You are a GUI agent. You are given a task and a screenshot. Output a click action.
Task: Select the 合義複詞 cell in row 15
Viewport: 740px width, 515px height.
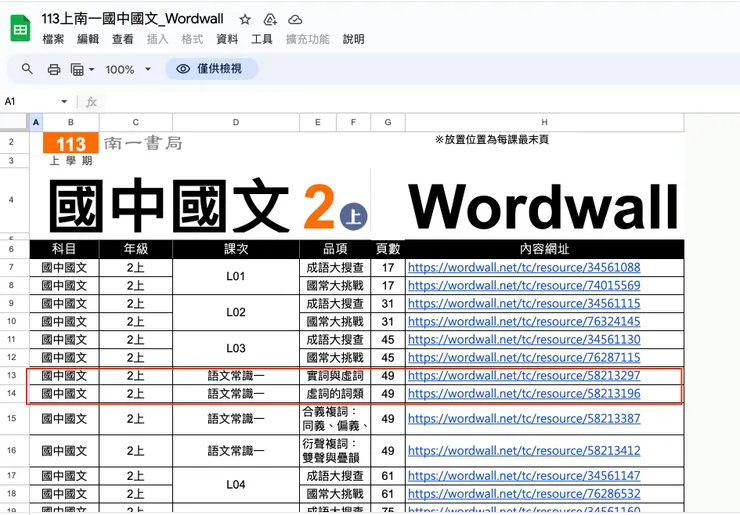tap(335, 419)
